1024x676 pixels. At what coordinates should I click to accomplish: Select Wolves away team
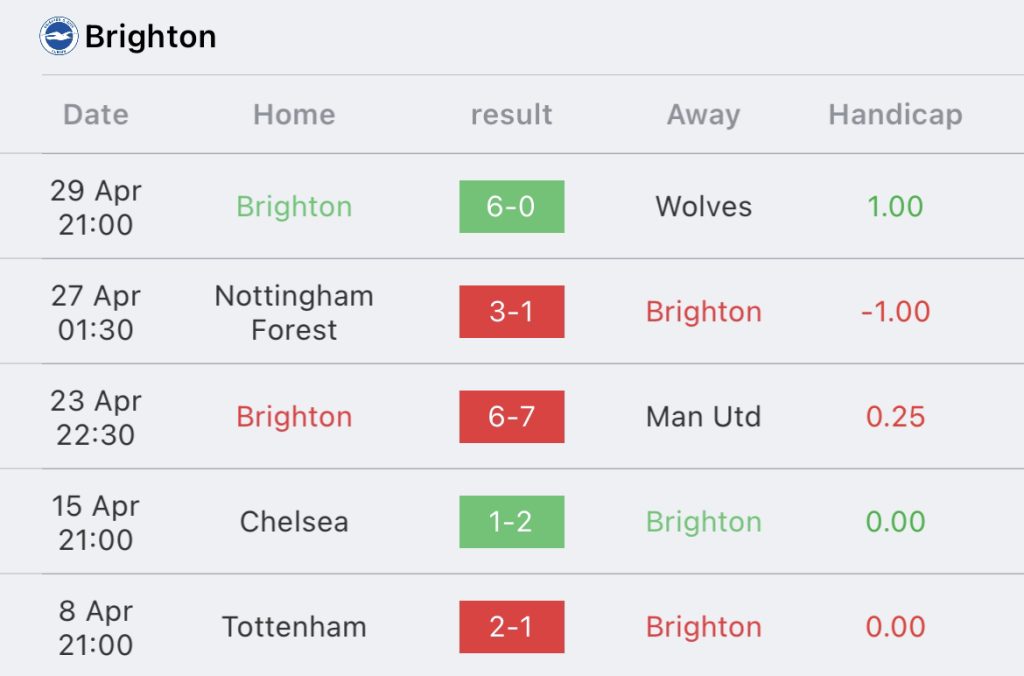[x=703, y=206]
